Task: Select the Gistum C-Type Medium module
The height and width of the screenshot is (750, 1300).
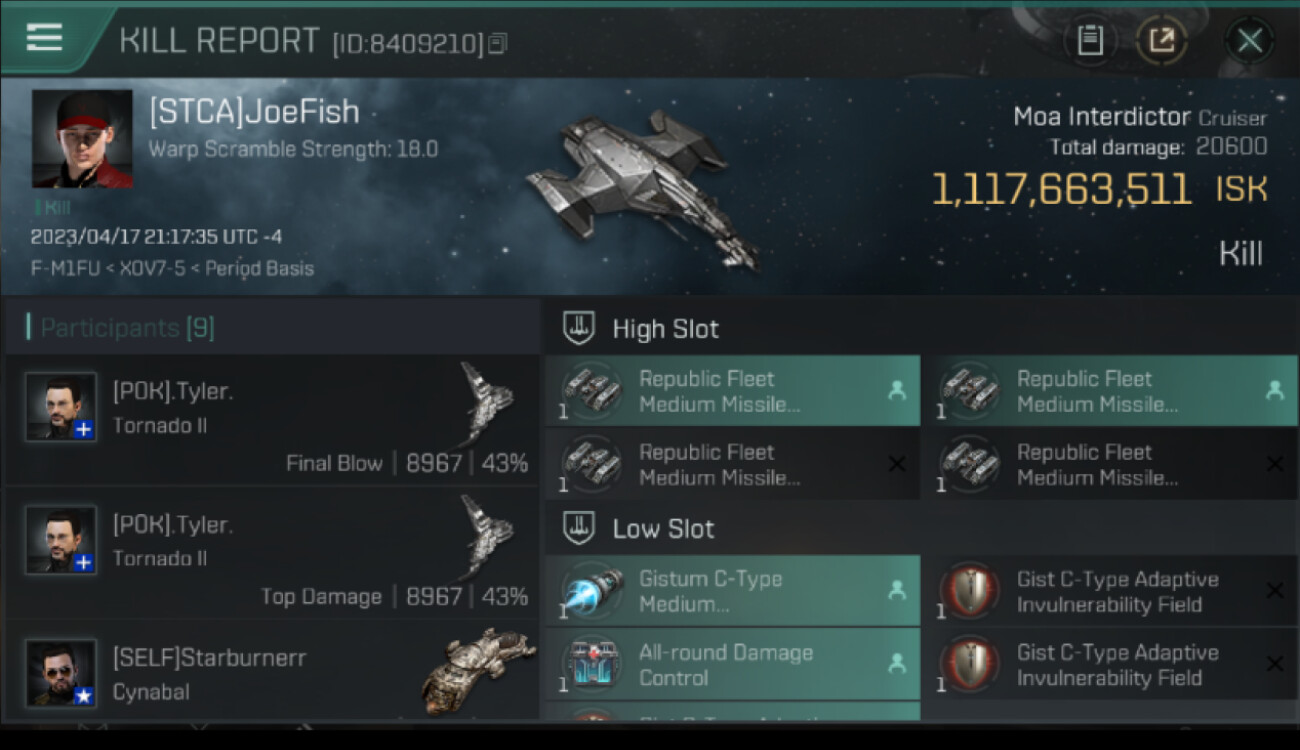Action: coord(732,591)
